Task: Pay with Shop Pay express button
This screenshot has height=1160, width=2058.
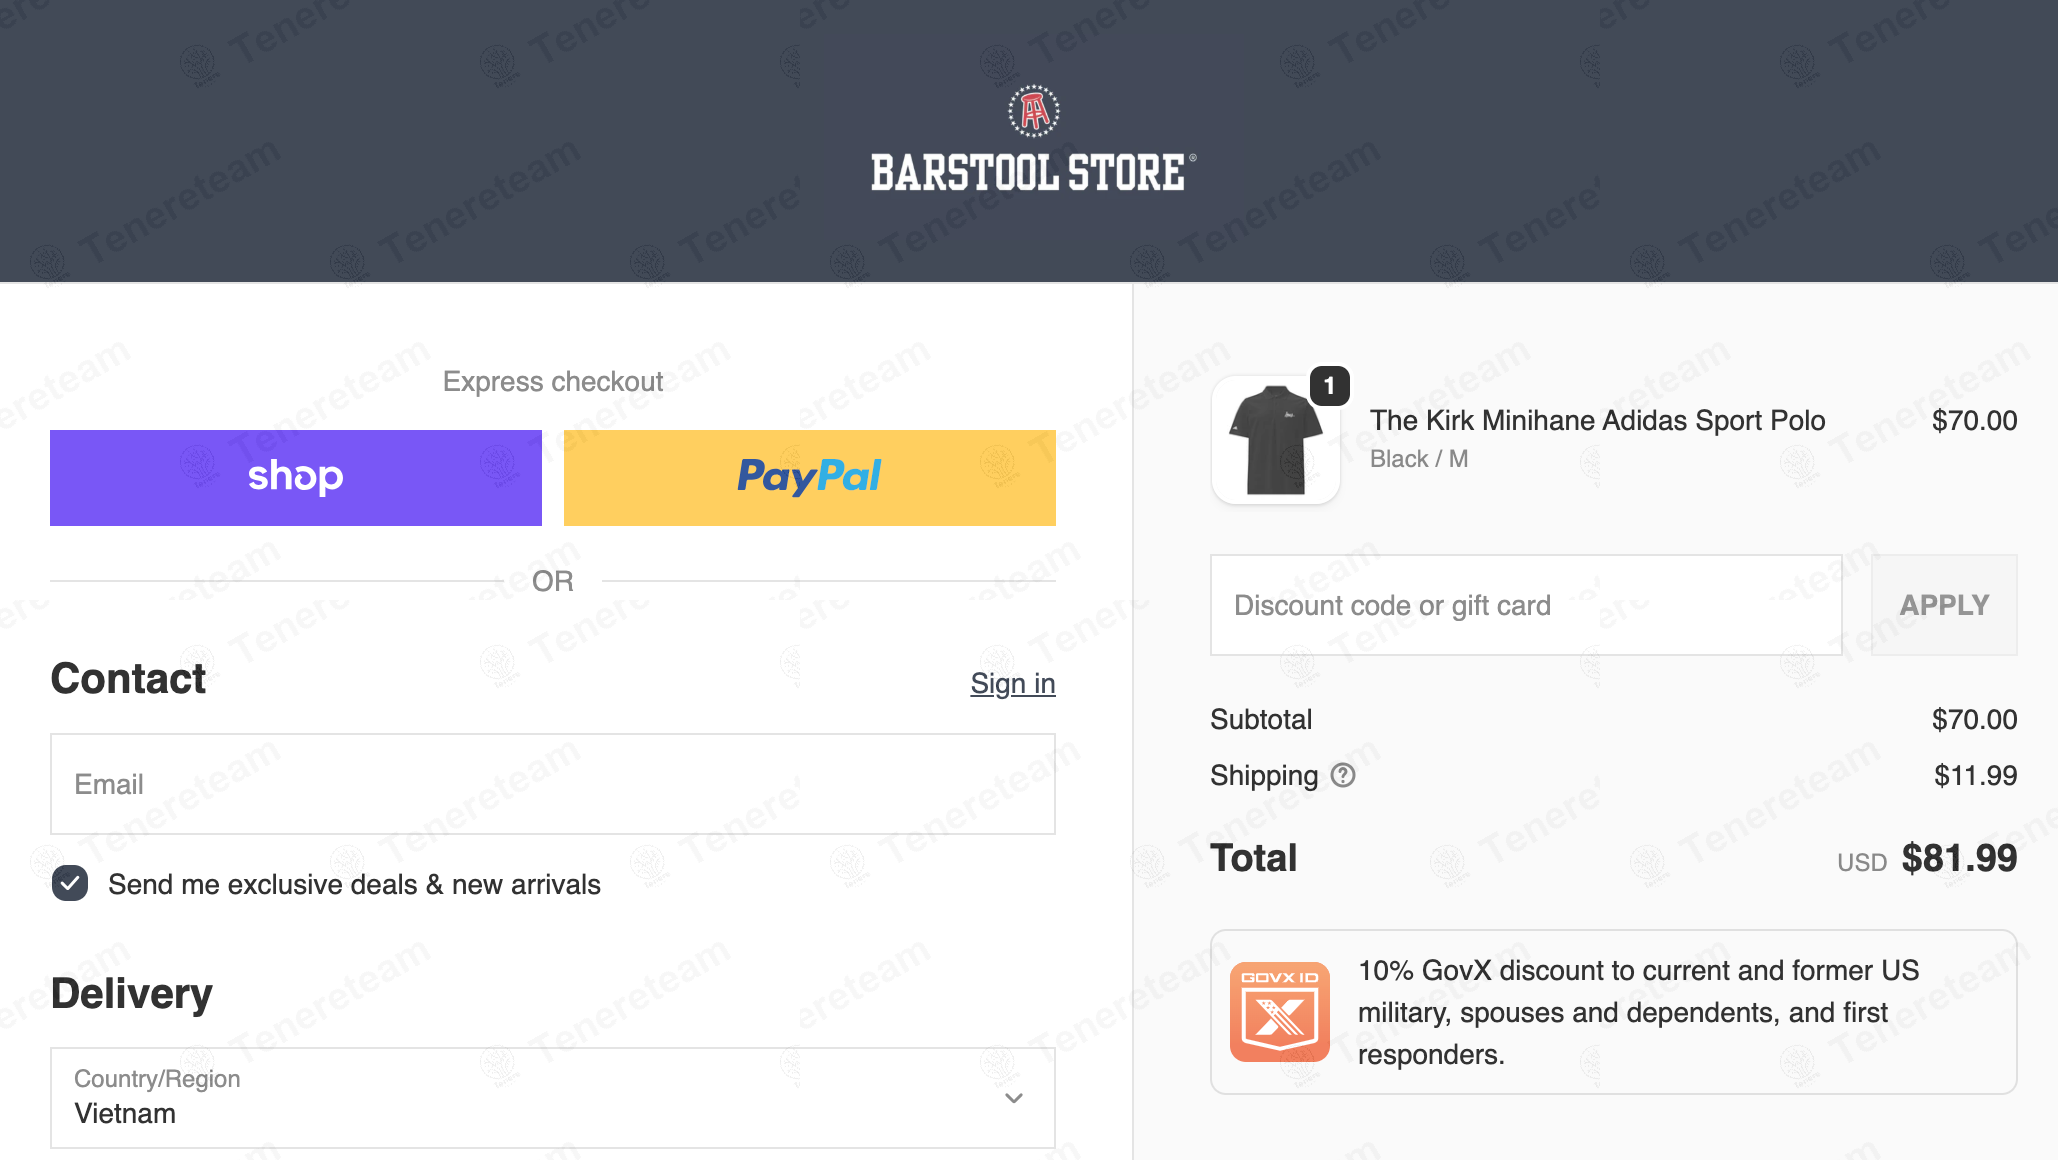Action: (x=296, y=478)
